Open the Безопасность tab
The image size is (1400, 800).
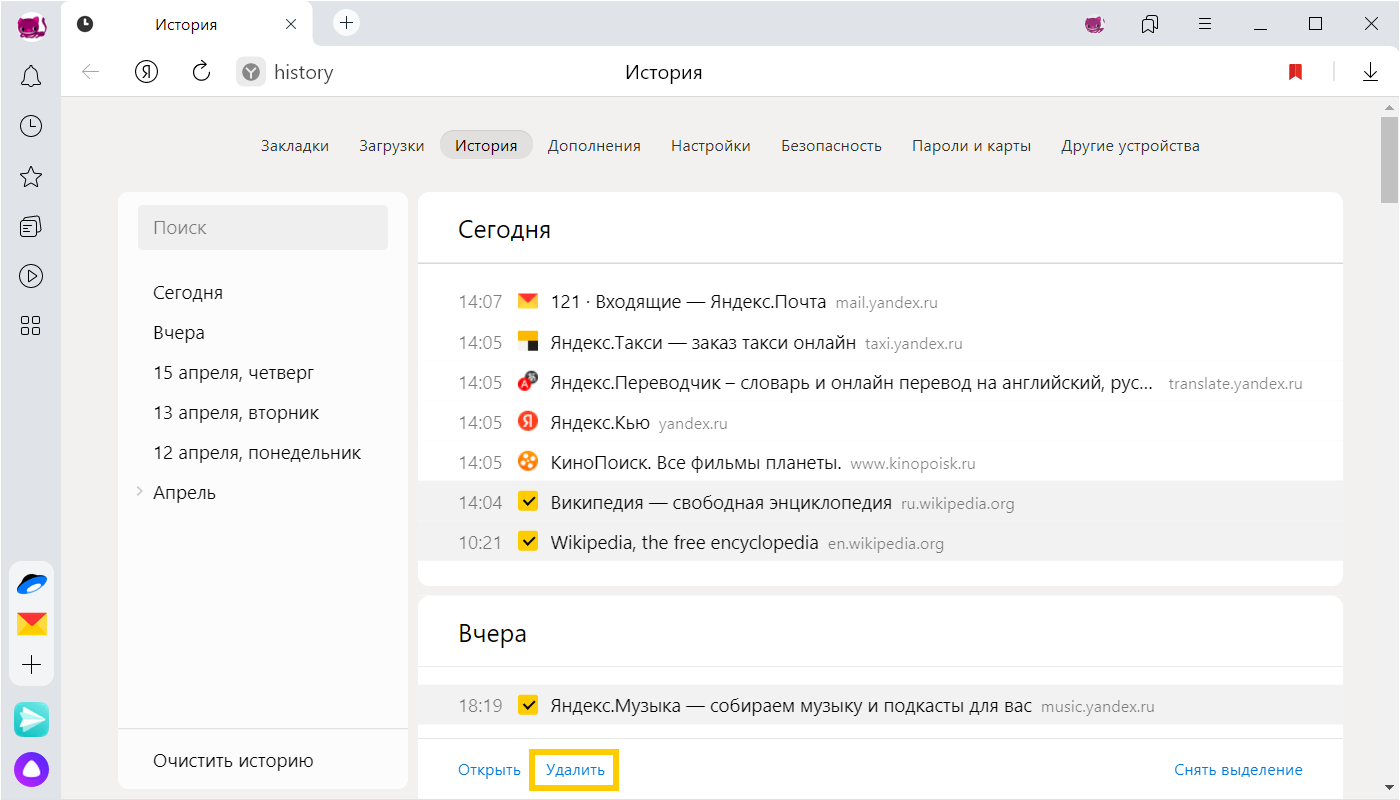point(831,145)
